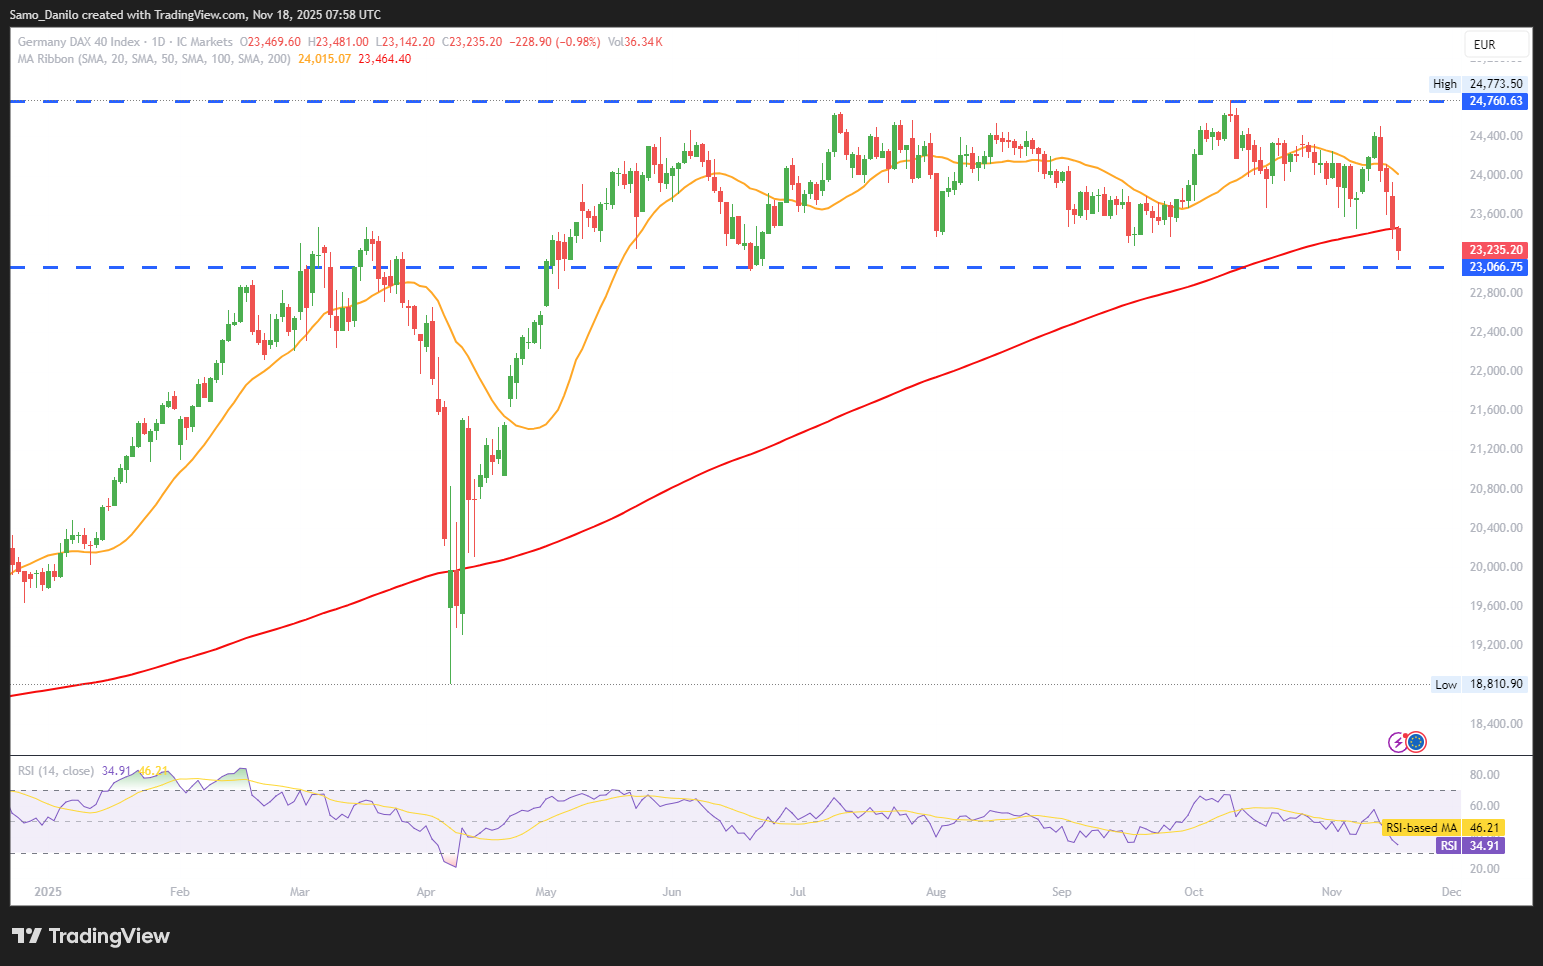Click the Oct label on time axis
This screenshot has width=1543, height=966.
[1193, 892]
